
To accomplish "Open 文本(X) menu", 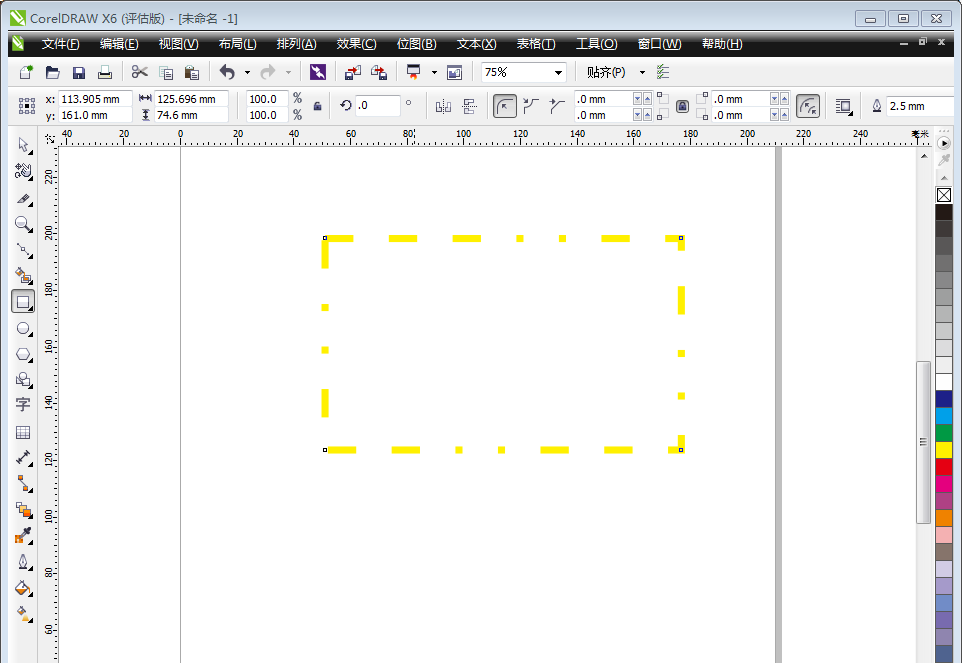I will [x=476, y=44].
